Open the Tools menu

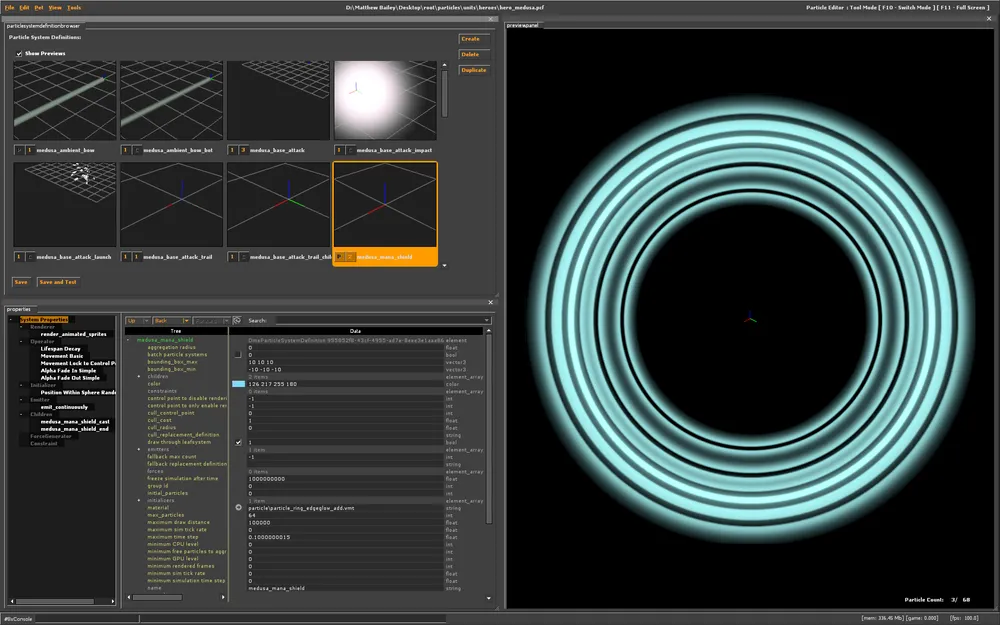[x=74, y=7]
